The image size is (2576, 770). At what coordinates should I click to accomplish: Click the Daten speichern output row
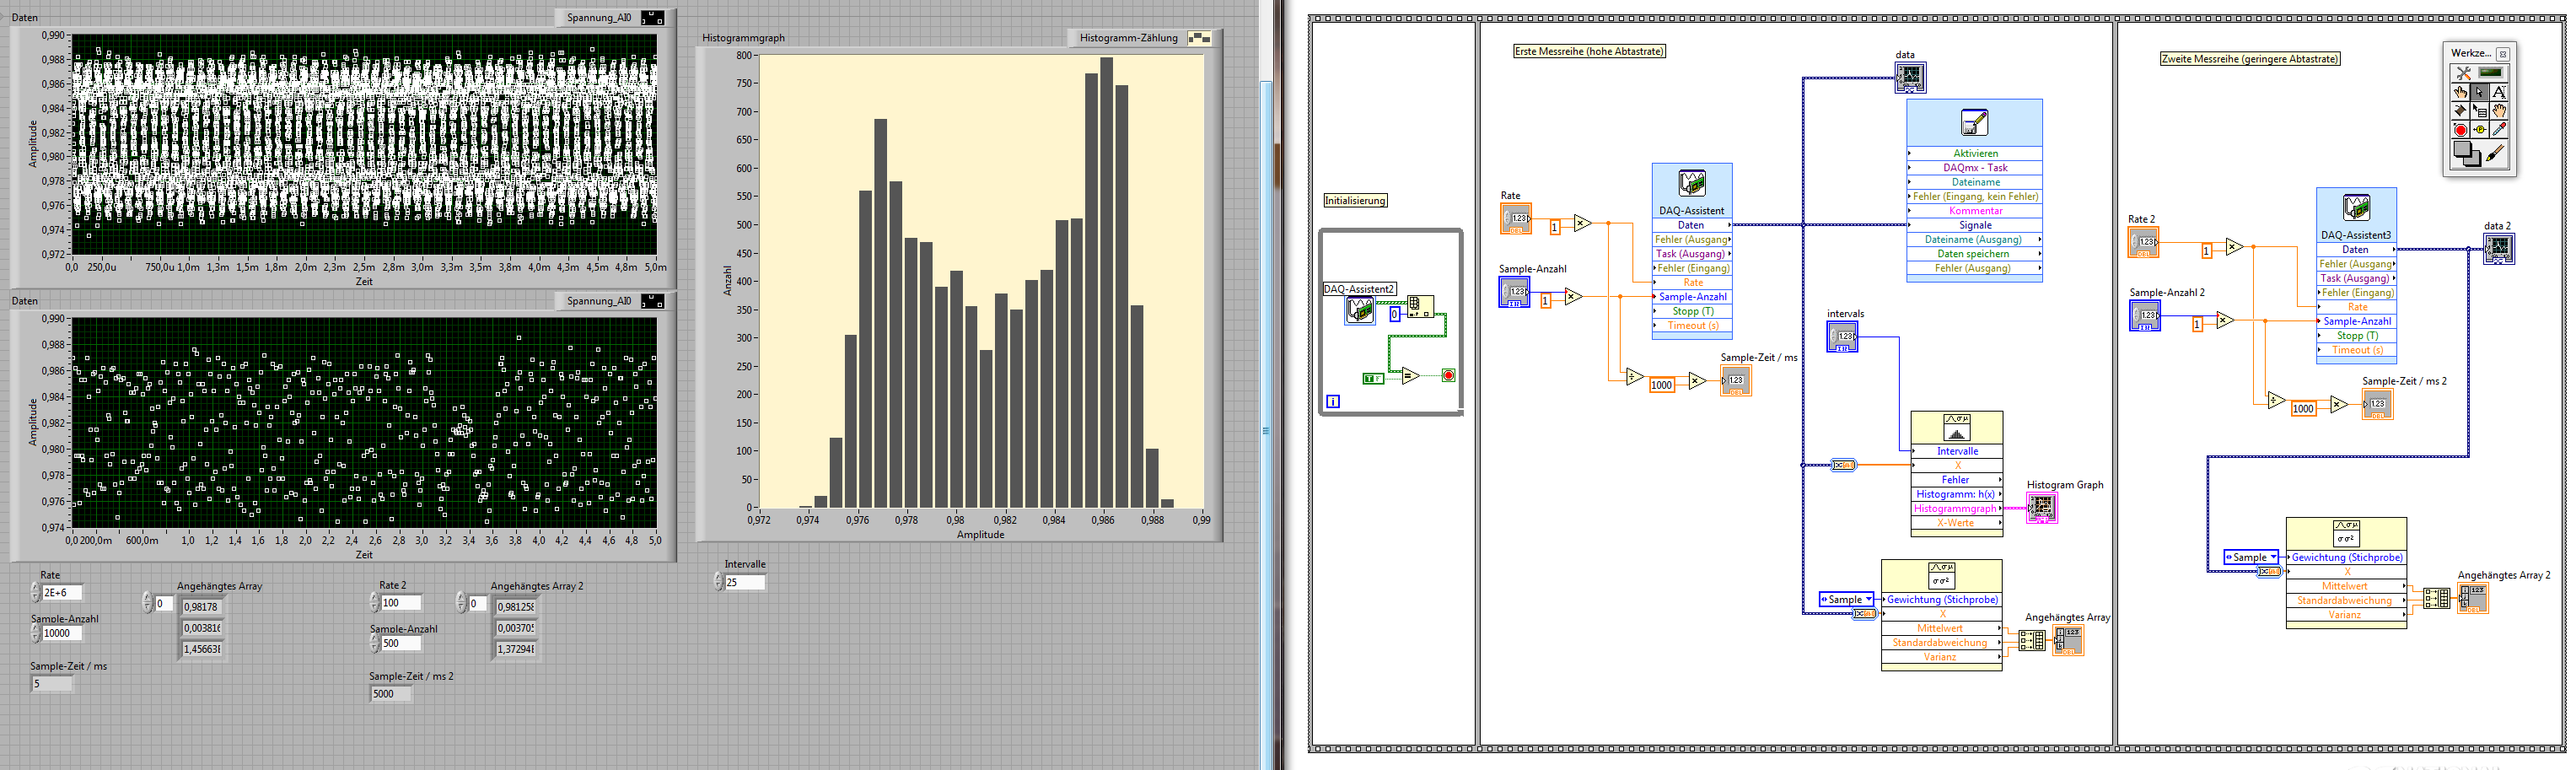1974,254
